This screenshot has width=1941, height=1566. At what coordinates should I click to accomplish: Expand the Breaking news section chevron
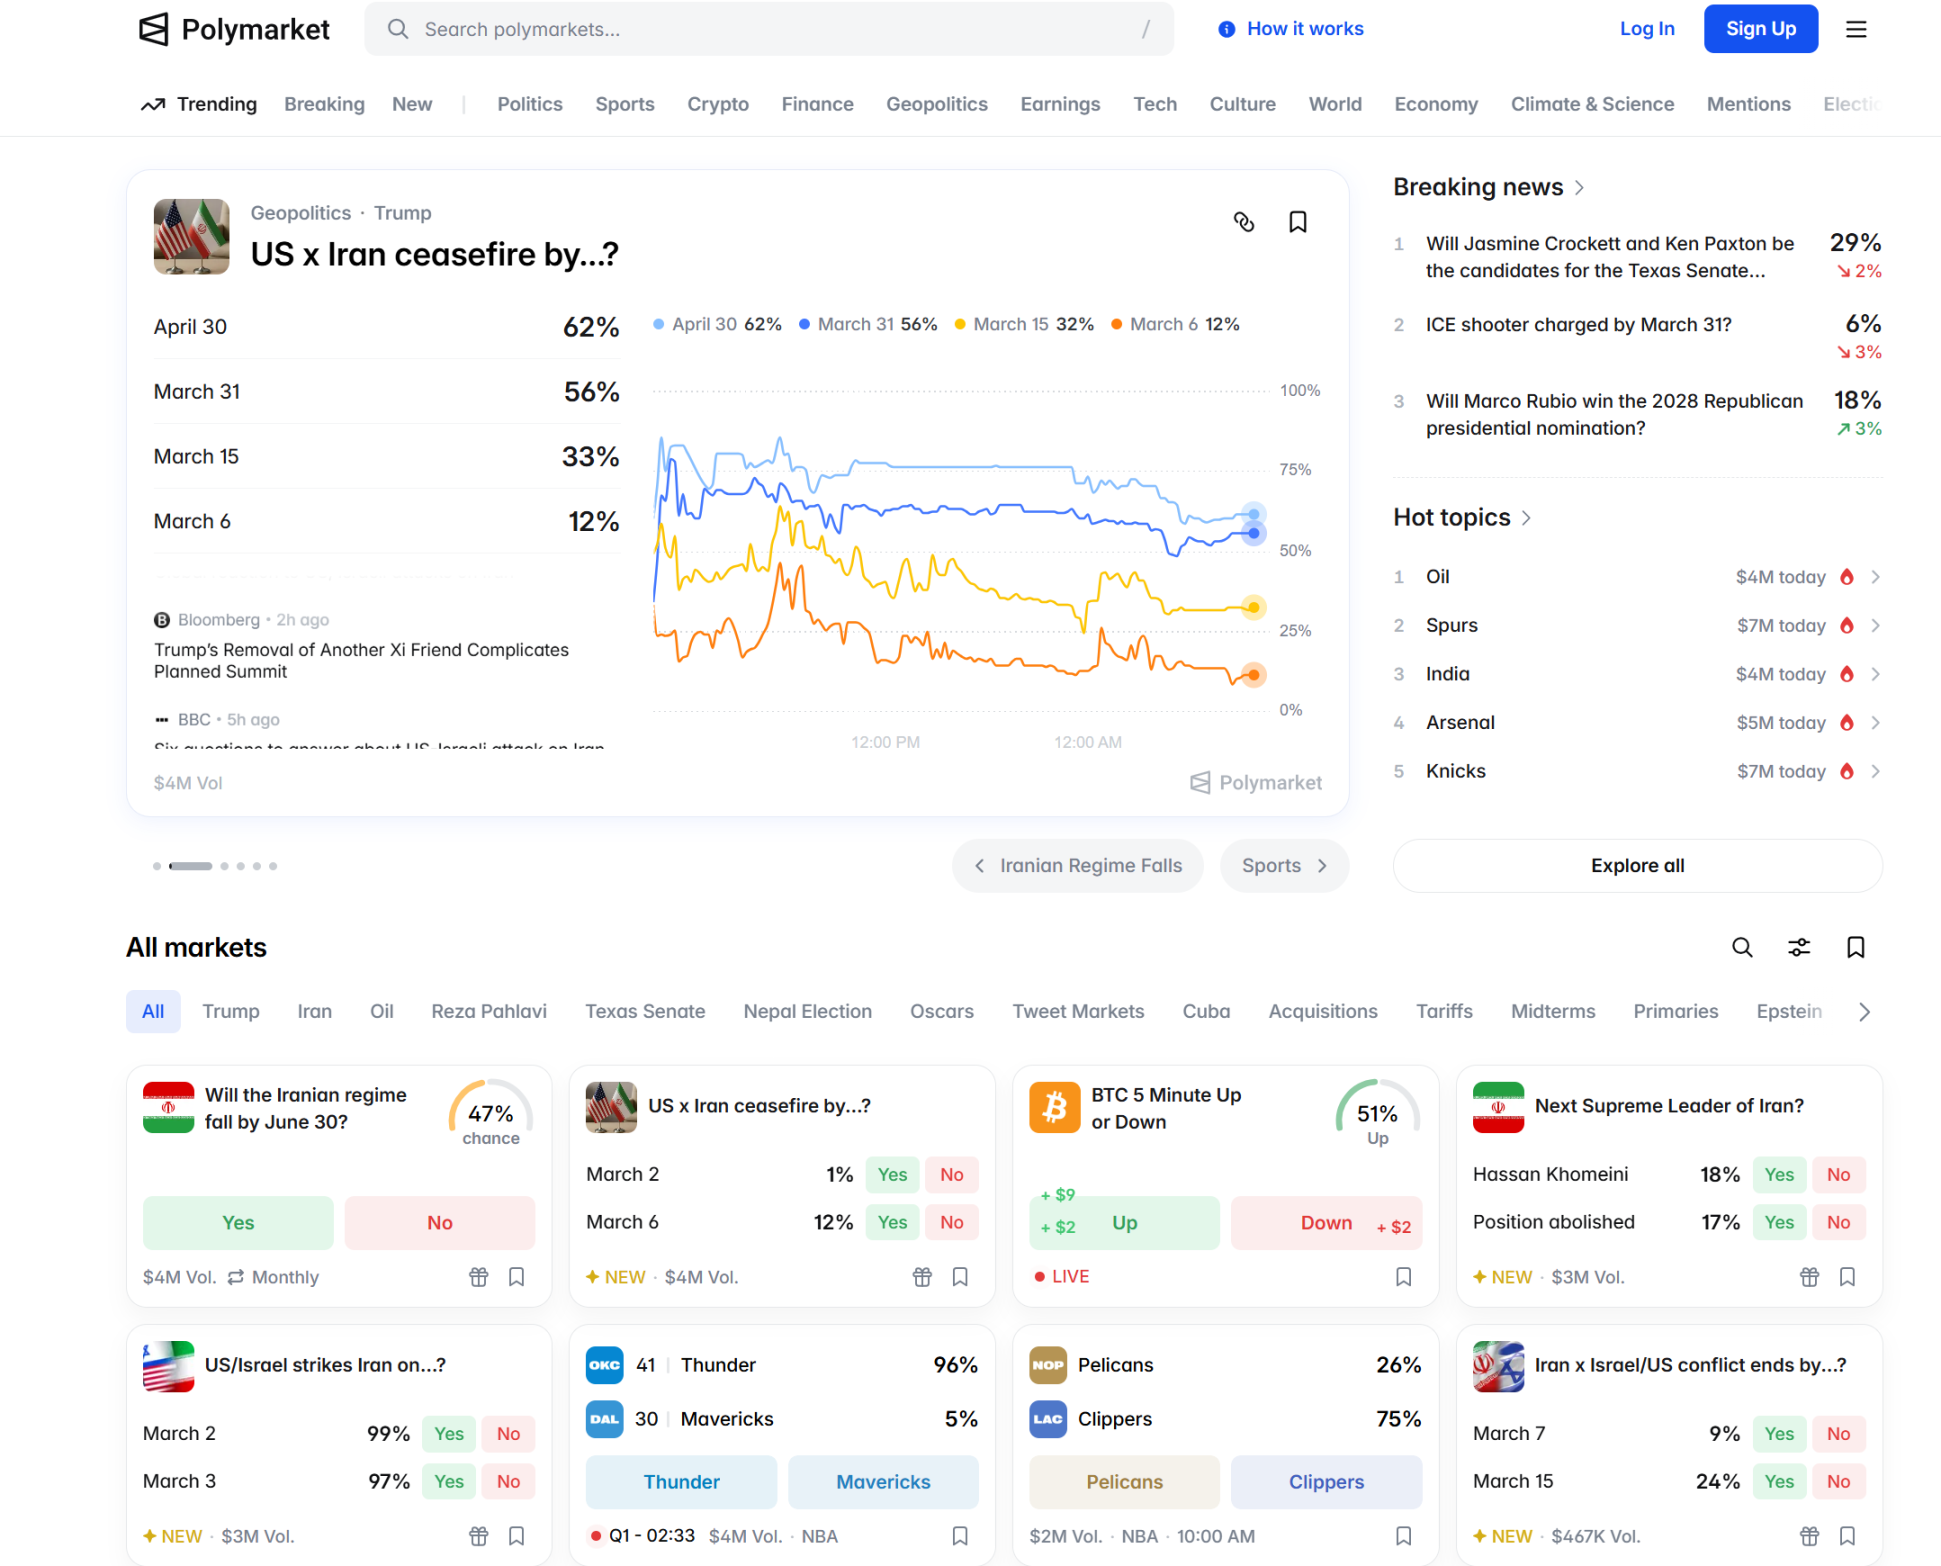[1579, 188]
